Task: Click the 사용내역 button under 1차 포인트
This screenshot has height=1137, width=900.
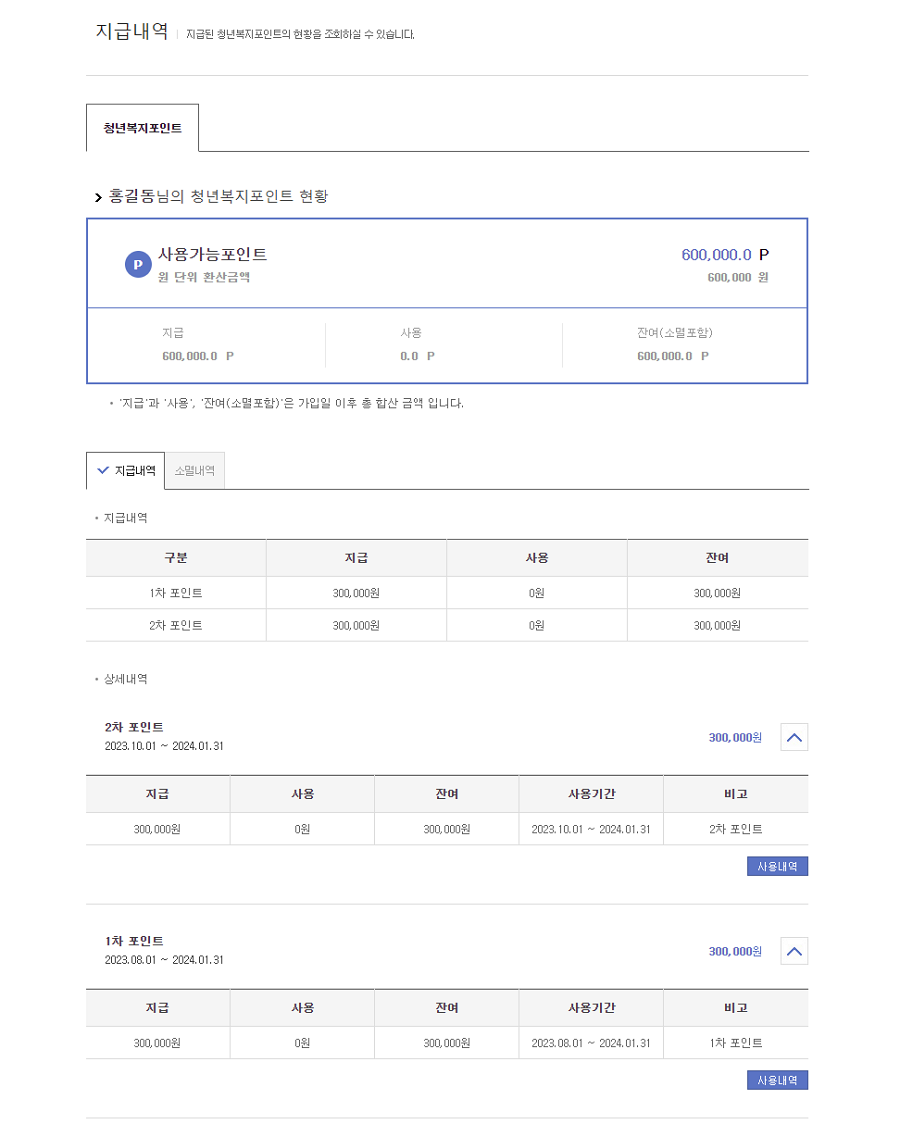Action: coord(777,1080)
